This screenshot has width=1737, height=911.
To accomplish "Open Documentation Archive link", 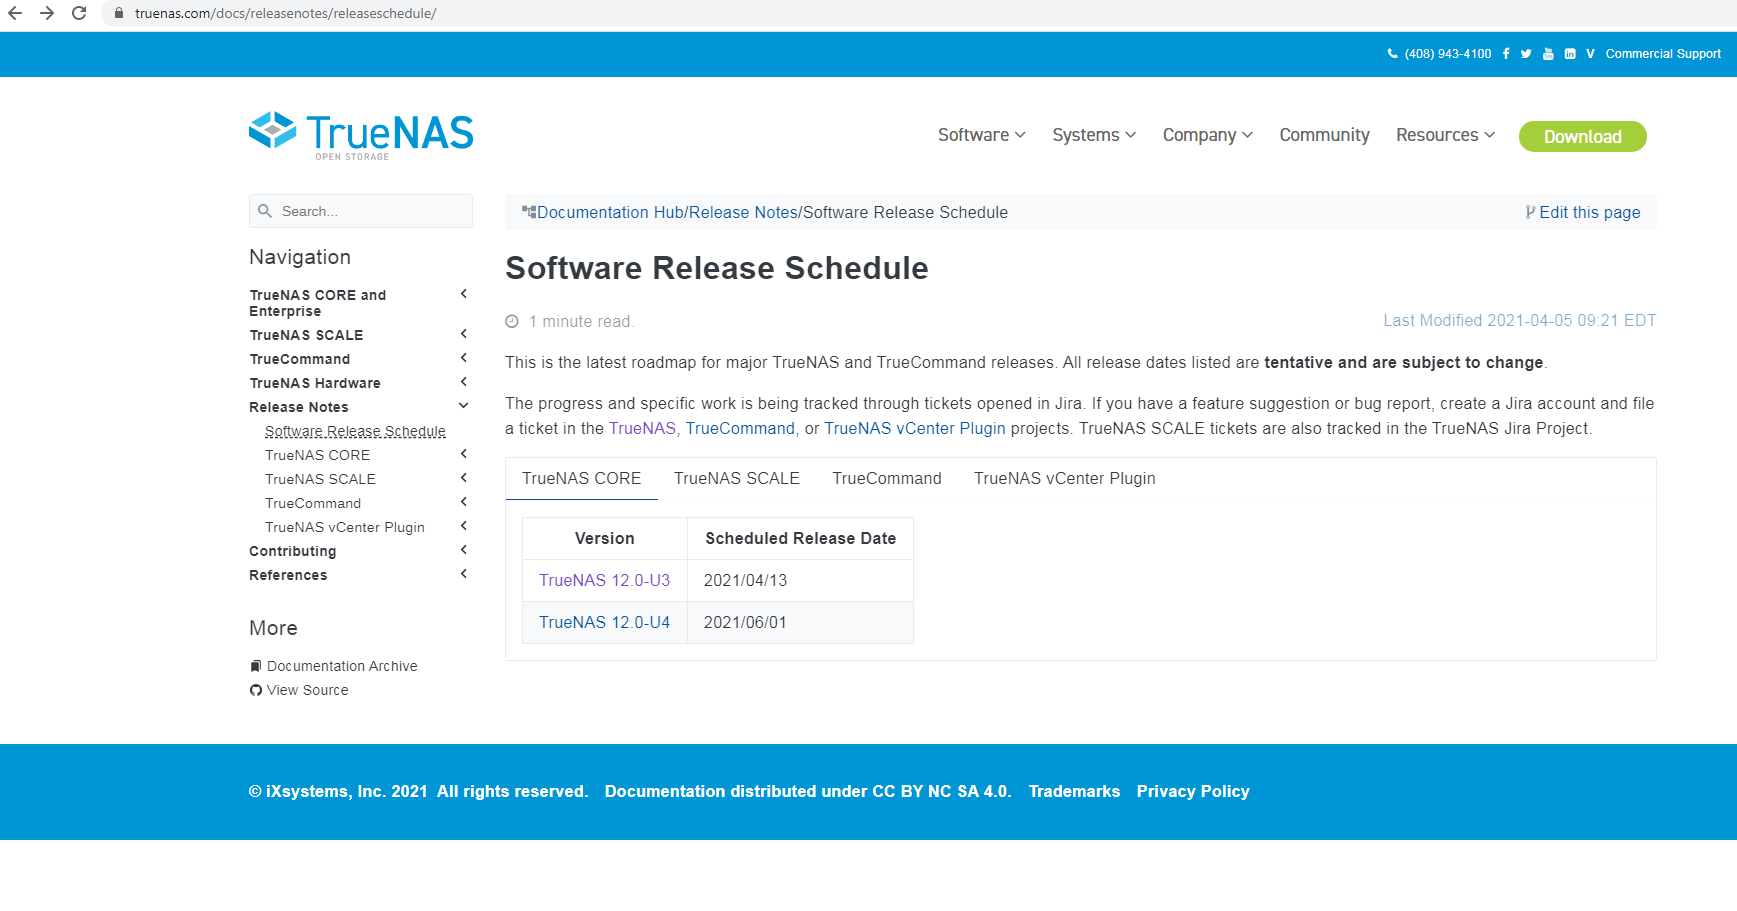I will coord(342,666).
